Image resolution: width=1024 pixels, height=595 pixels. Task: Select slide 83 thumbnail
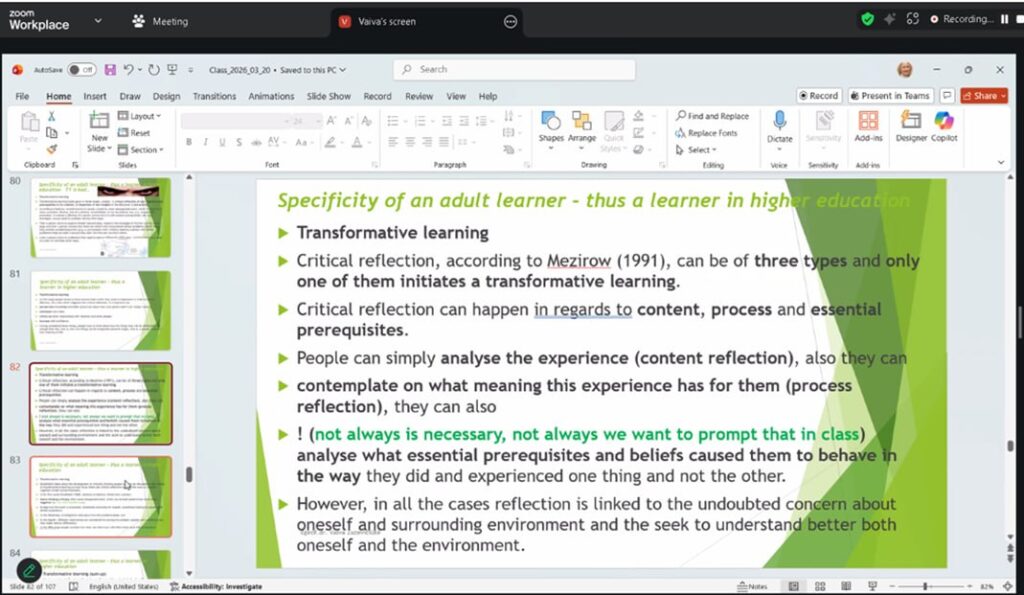click(x=101, y=497)
